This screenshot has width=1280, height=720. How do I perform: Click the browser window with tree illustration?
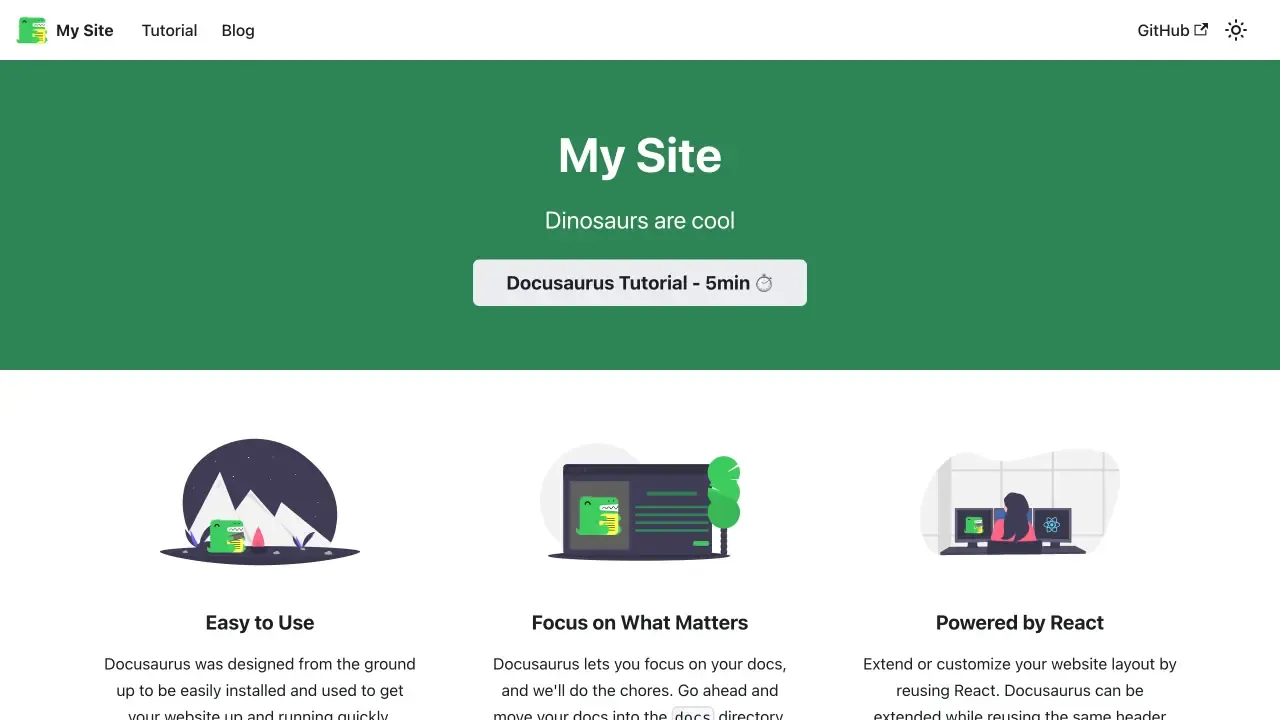tap(640, 502)
